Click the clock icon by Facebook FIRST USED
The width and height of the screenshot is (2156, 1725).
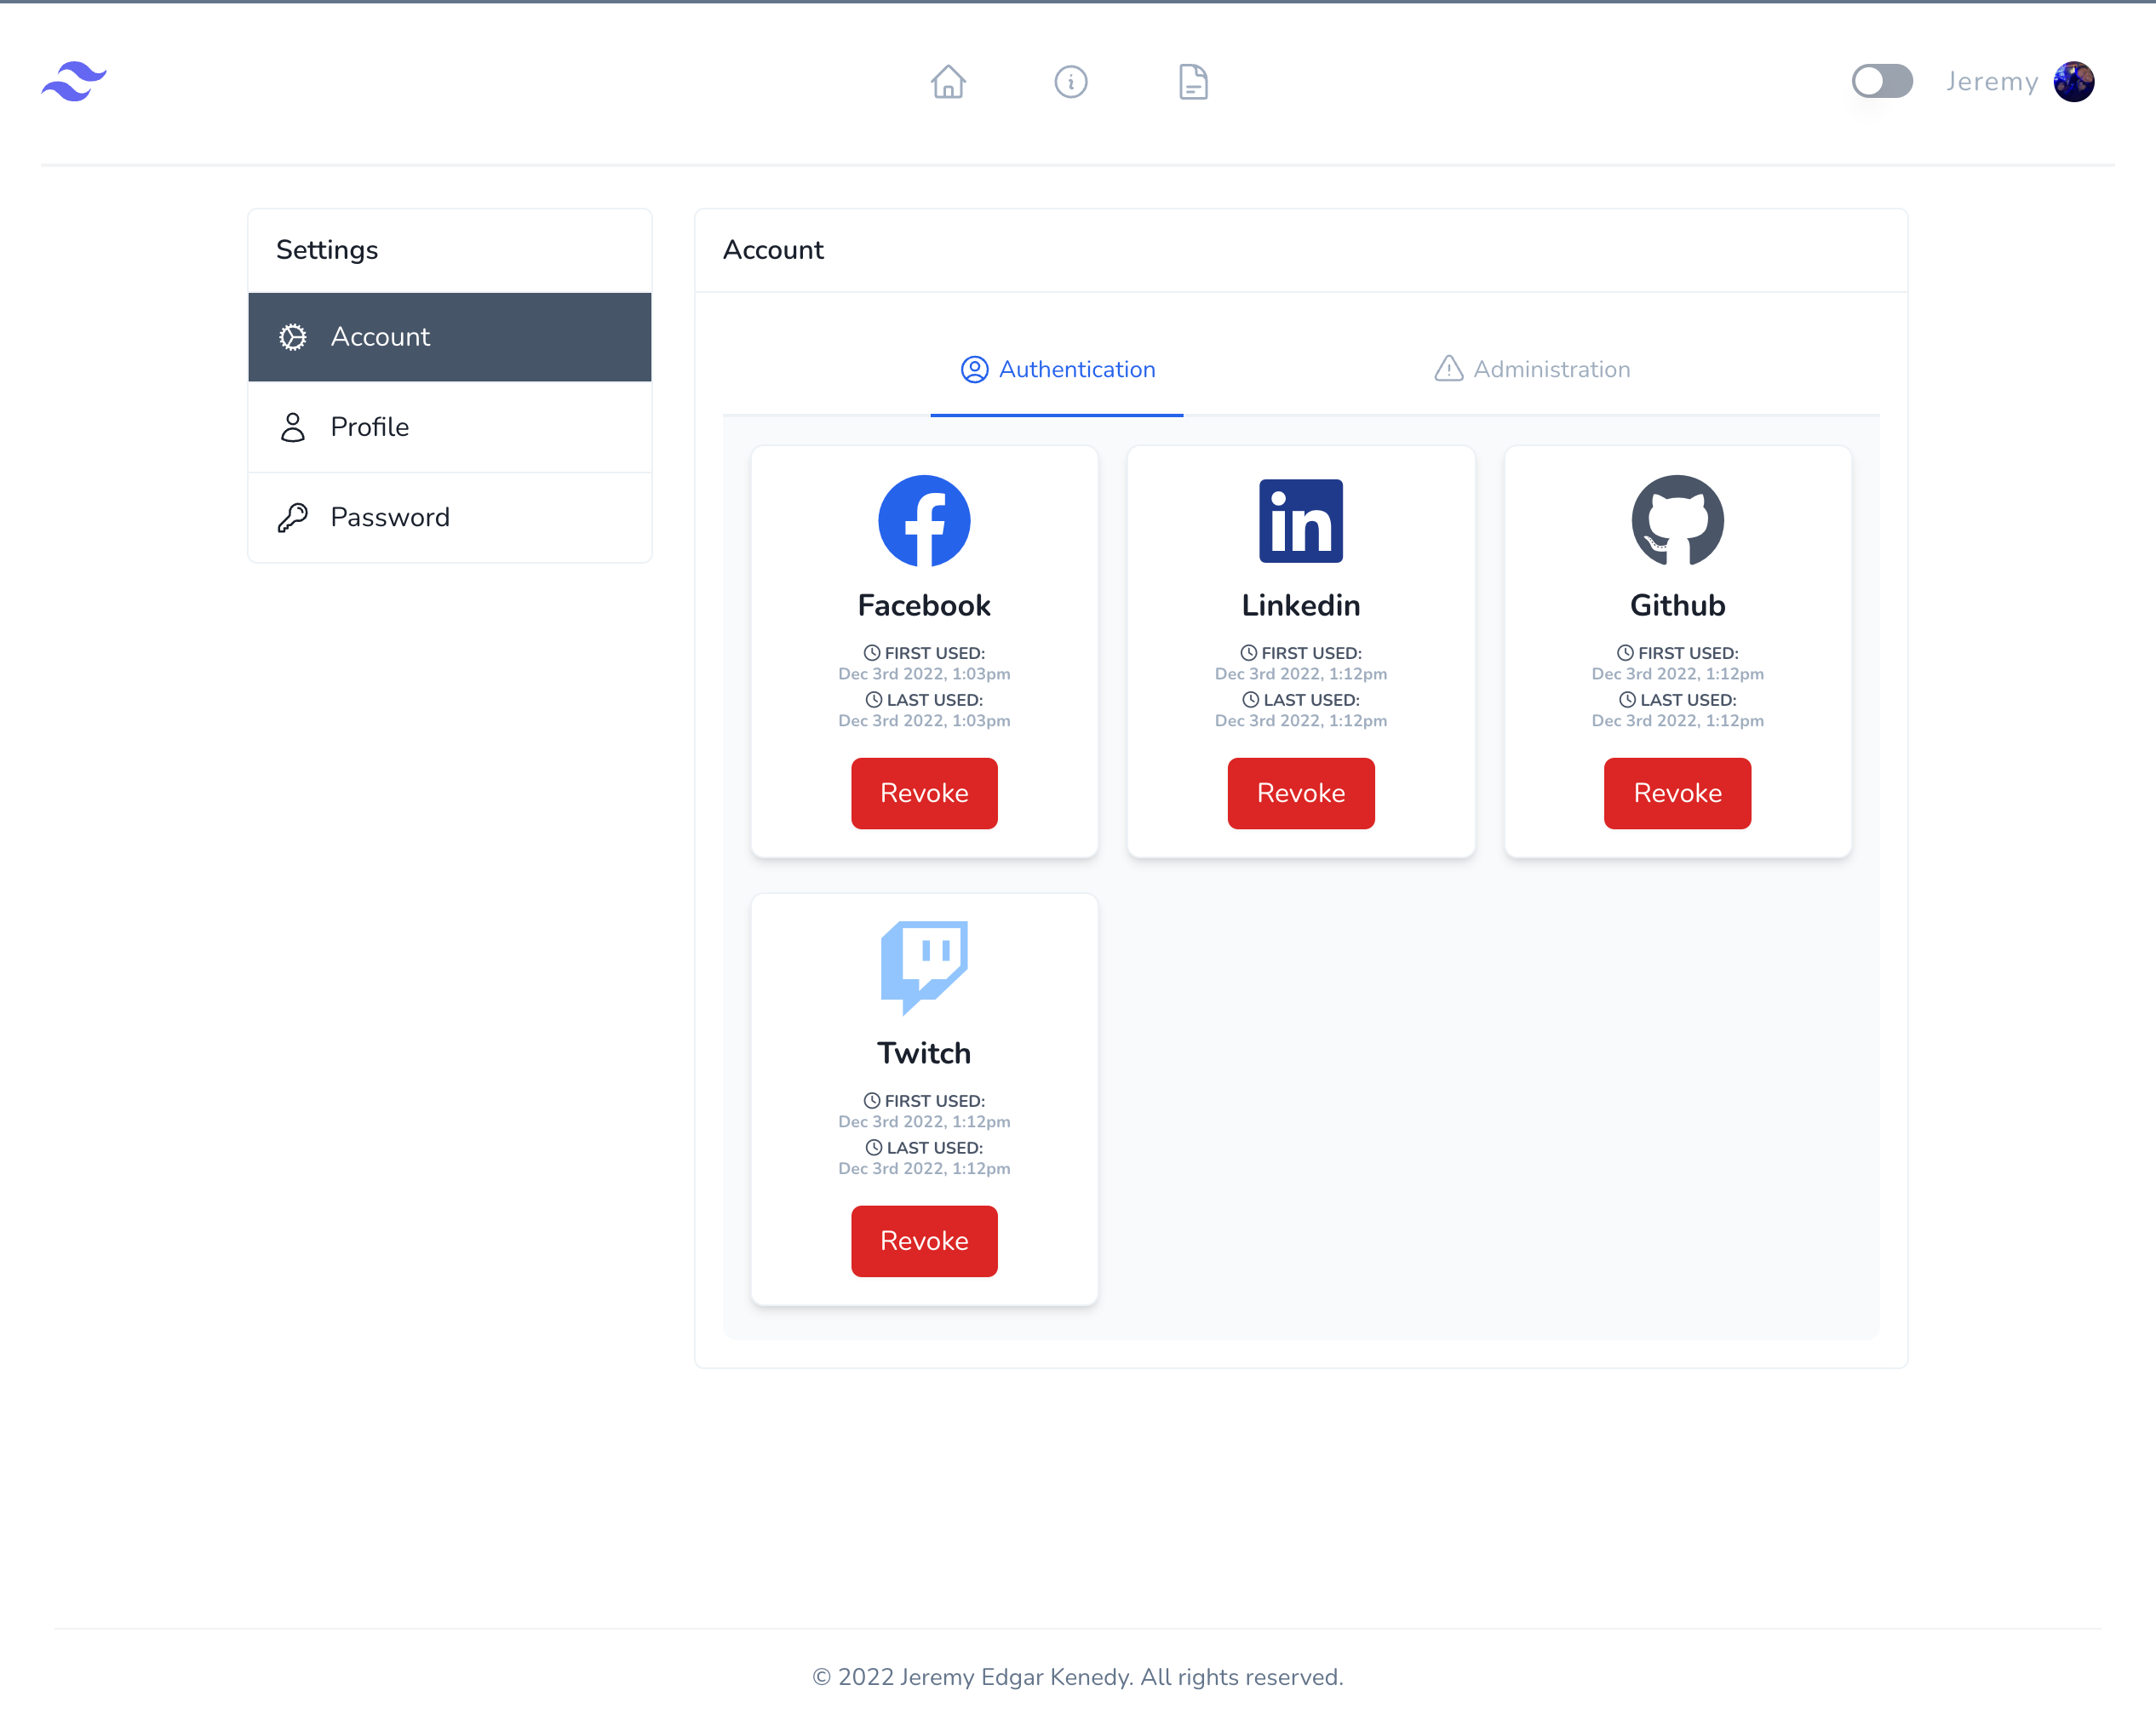872,653
